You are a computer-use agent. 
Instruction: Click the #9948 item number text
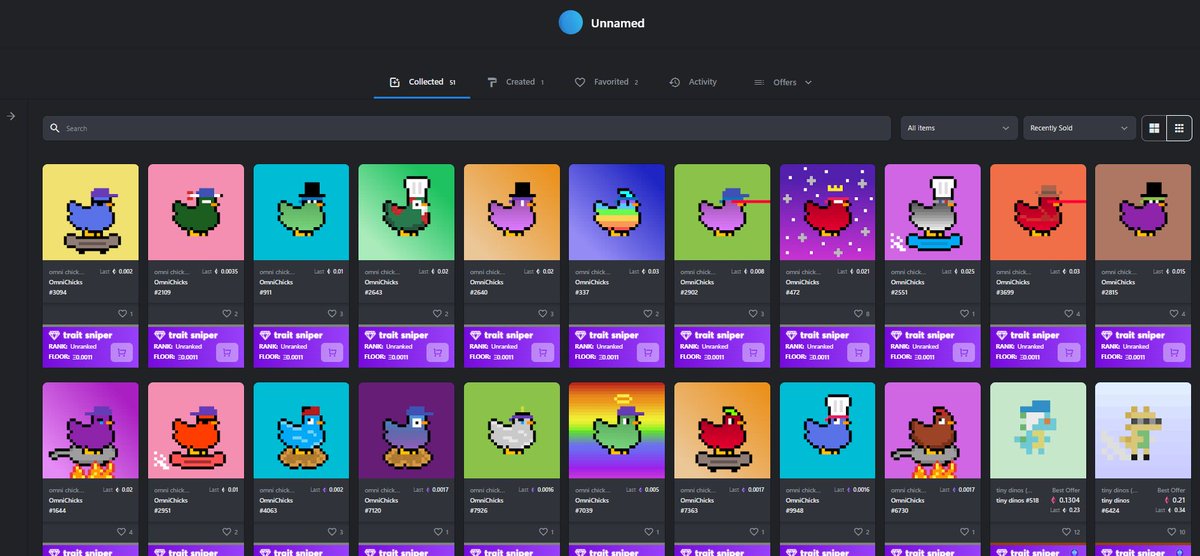point(794,511)
